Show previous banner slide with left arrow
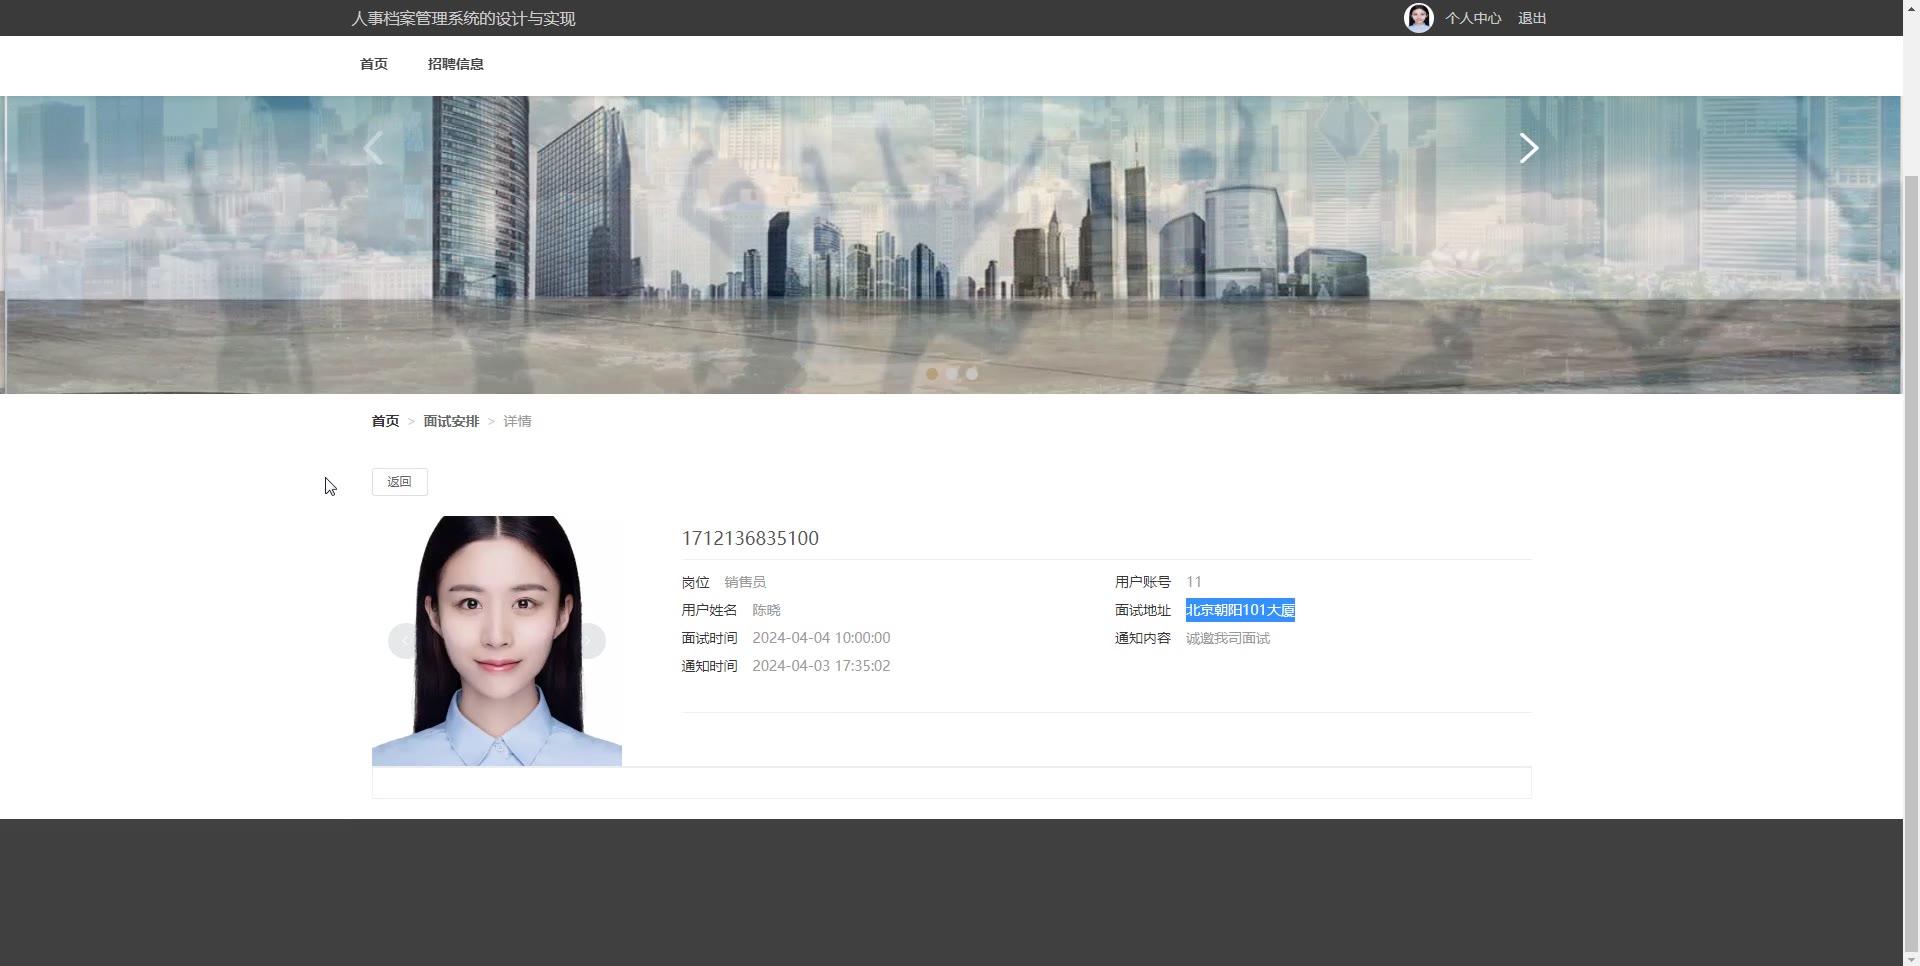This screenshot has height=966, width=1920. click(373, 148)
